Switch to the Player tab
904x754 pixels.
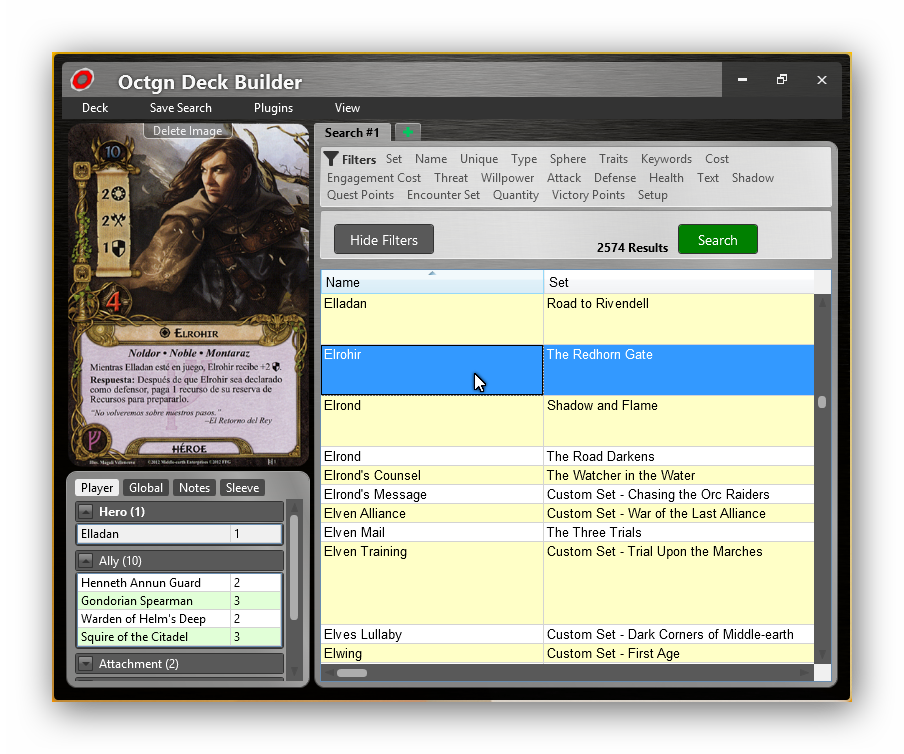tap(97, 488)
